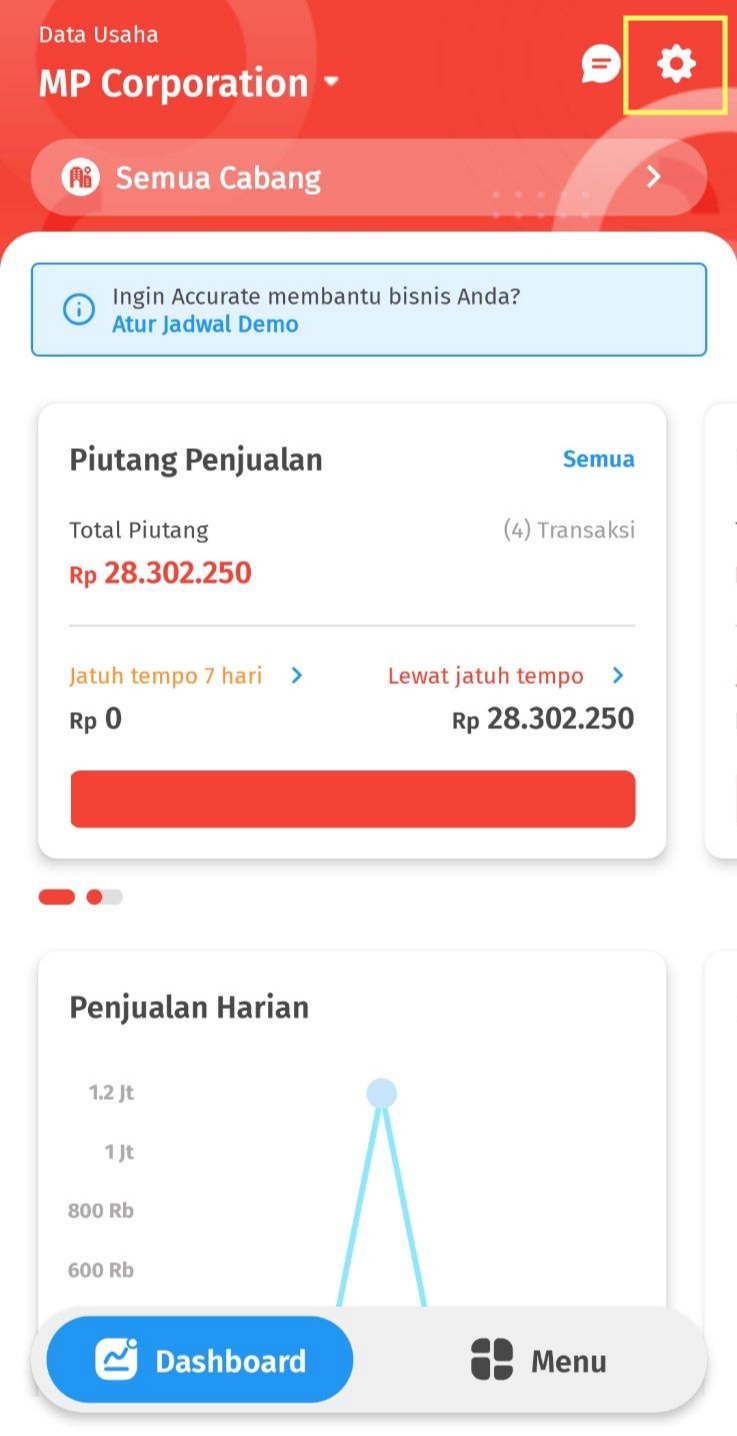
Task: Expand Lewat jatuh tempo arrow
Action: 618,676
